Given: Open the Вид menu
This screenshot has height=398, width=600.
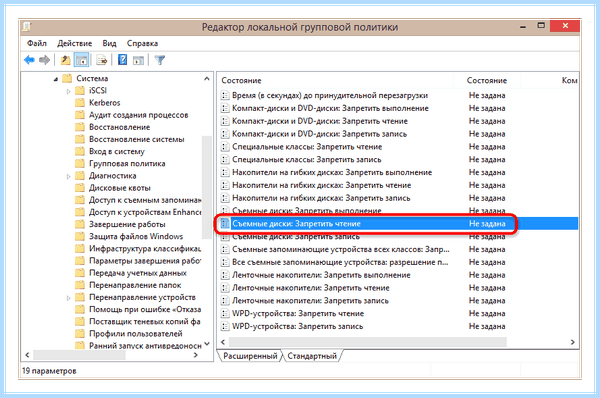Looking at the screenshot, I should coord(109,43).
